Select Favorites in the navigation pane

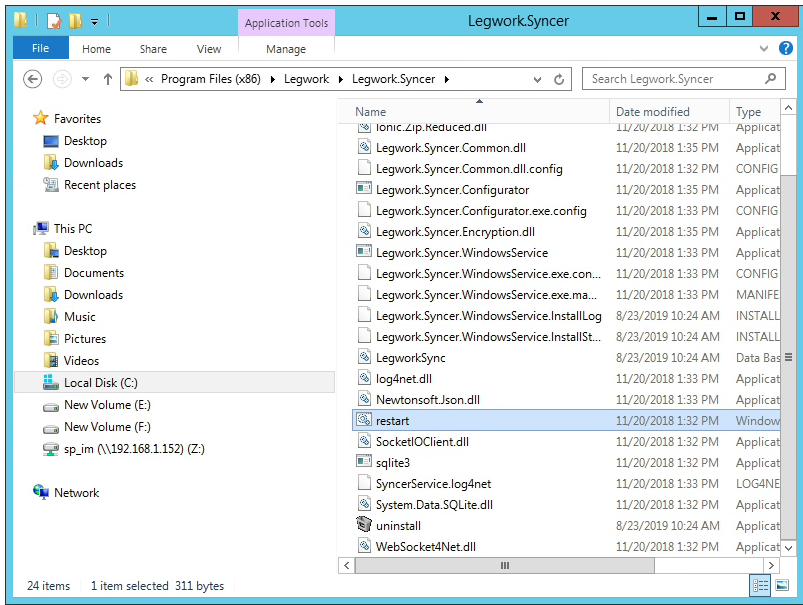coord(77,119)
